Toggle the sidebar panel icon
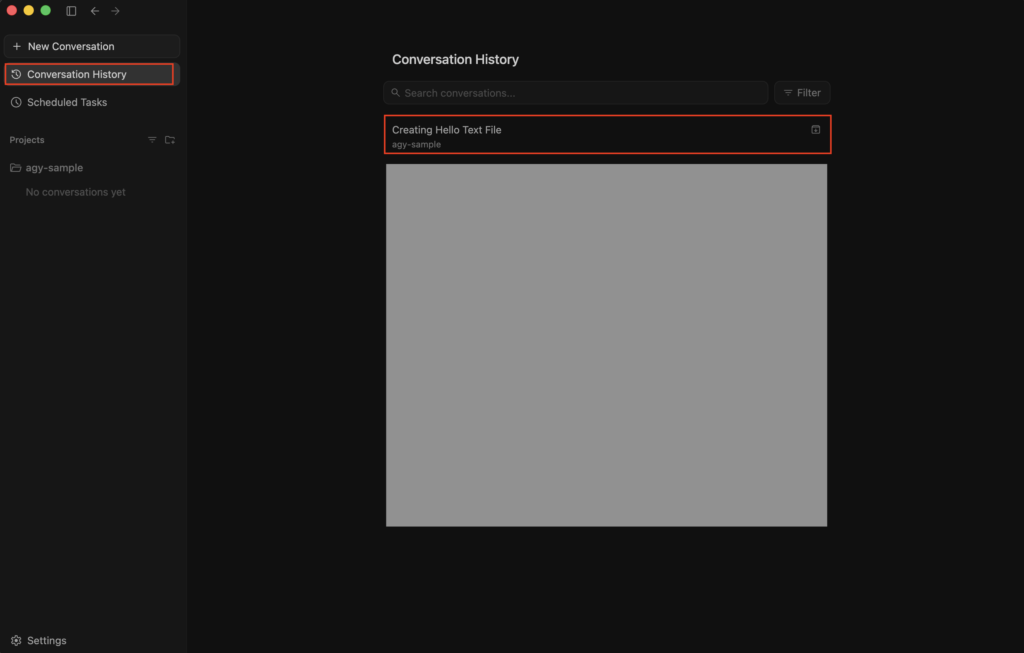 pyautogui.click(x=71, y=11)
